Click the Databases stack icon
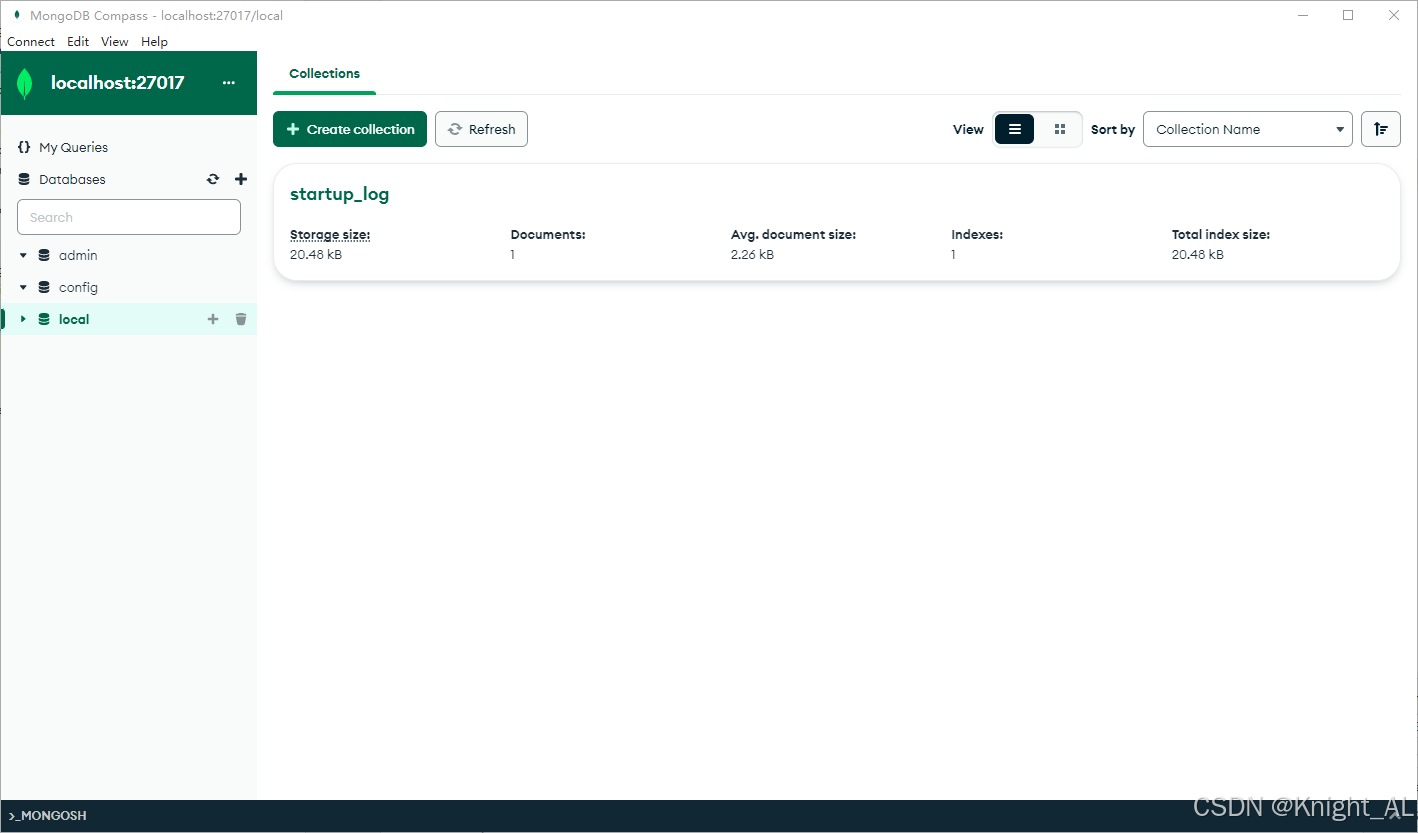Screen dimensions: 1418x833 (24, 179)
